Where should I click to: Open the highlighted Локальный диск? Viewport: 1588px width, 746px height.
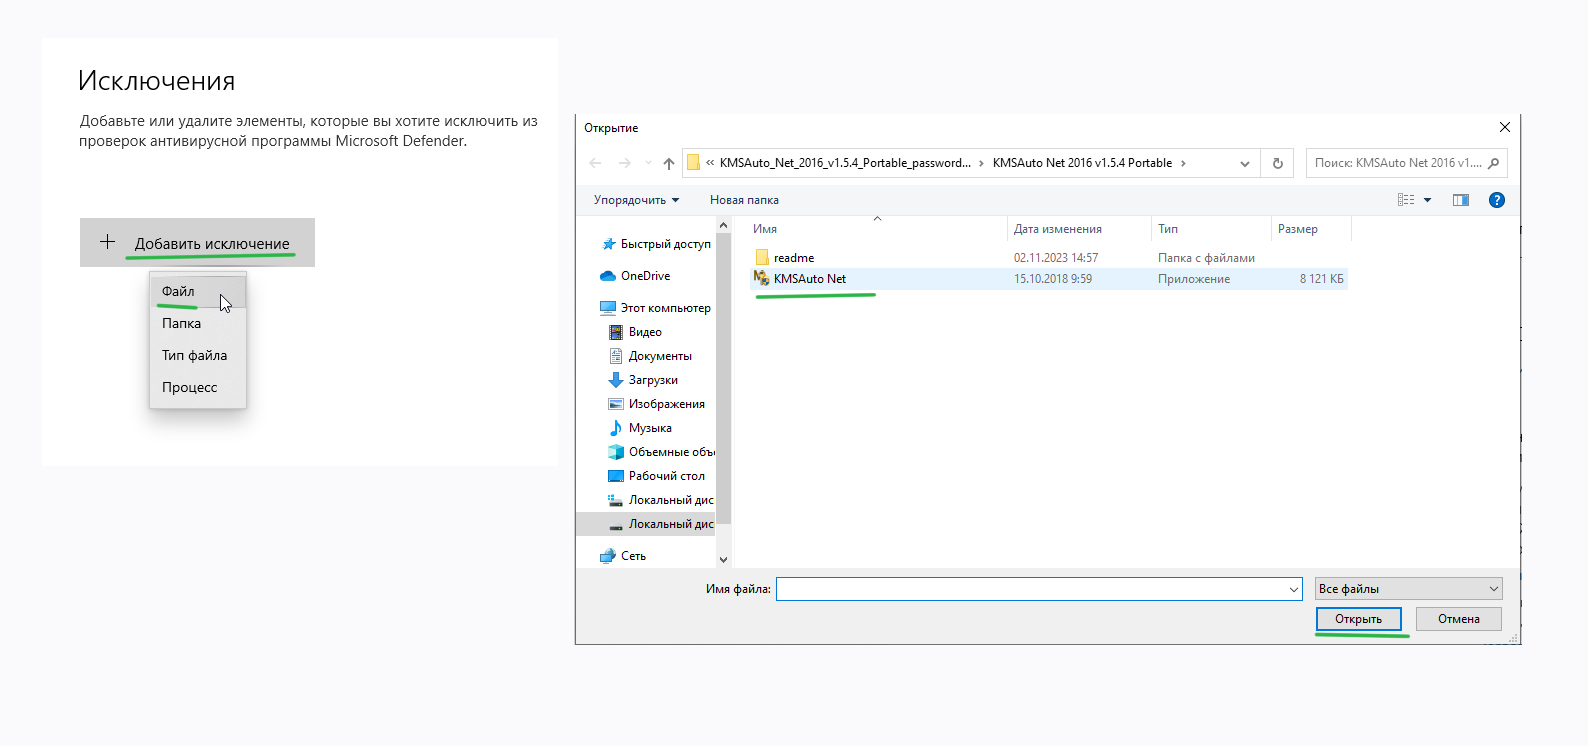click(646, 524)
